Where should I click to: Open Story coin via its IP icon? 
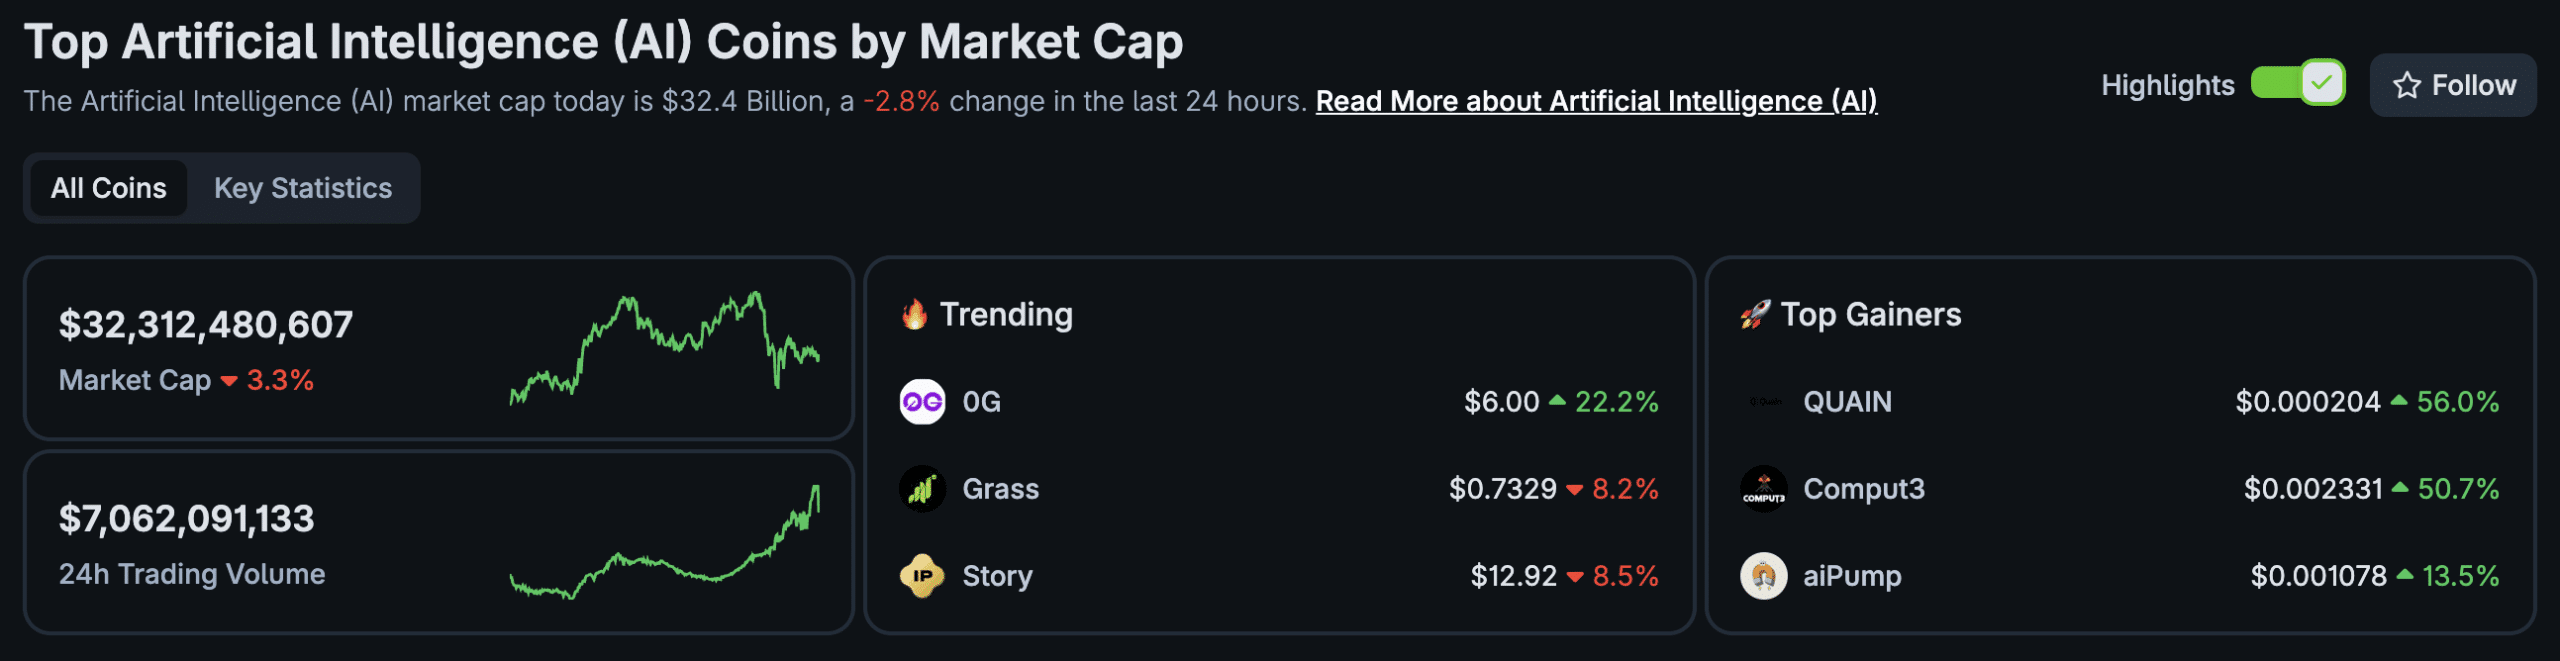point(922,575)
